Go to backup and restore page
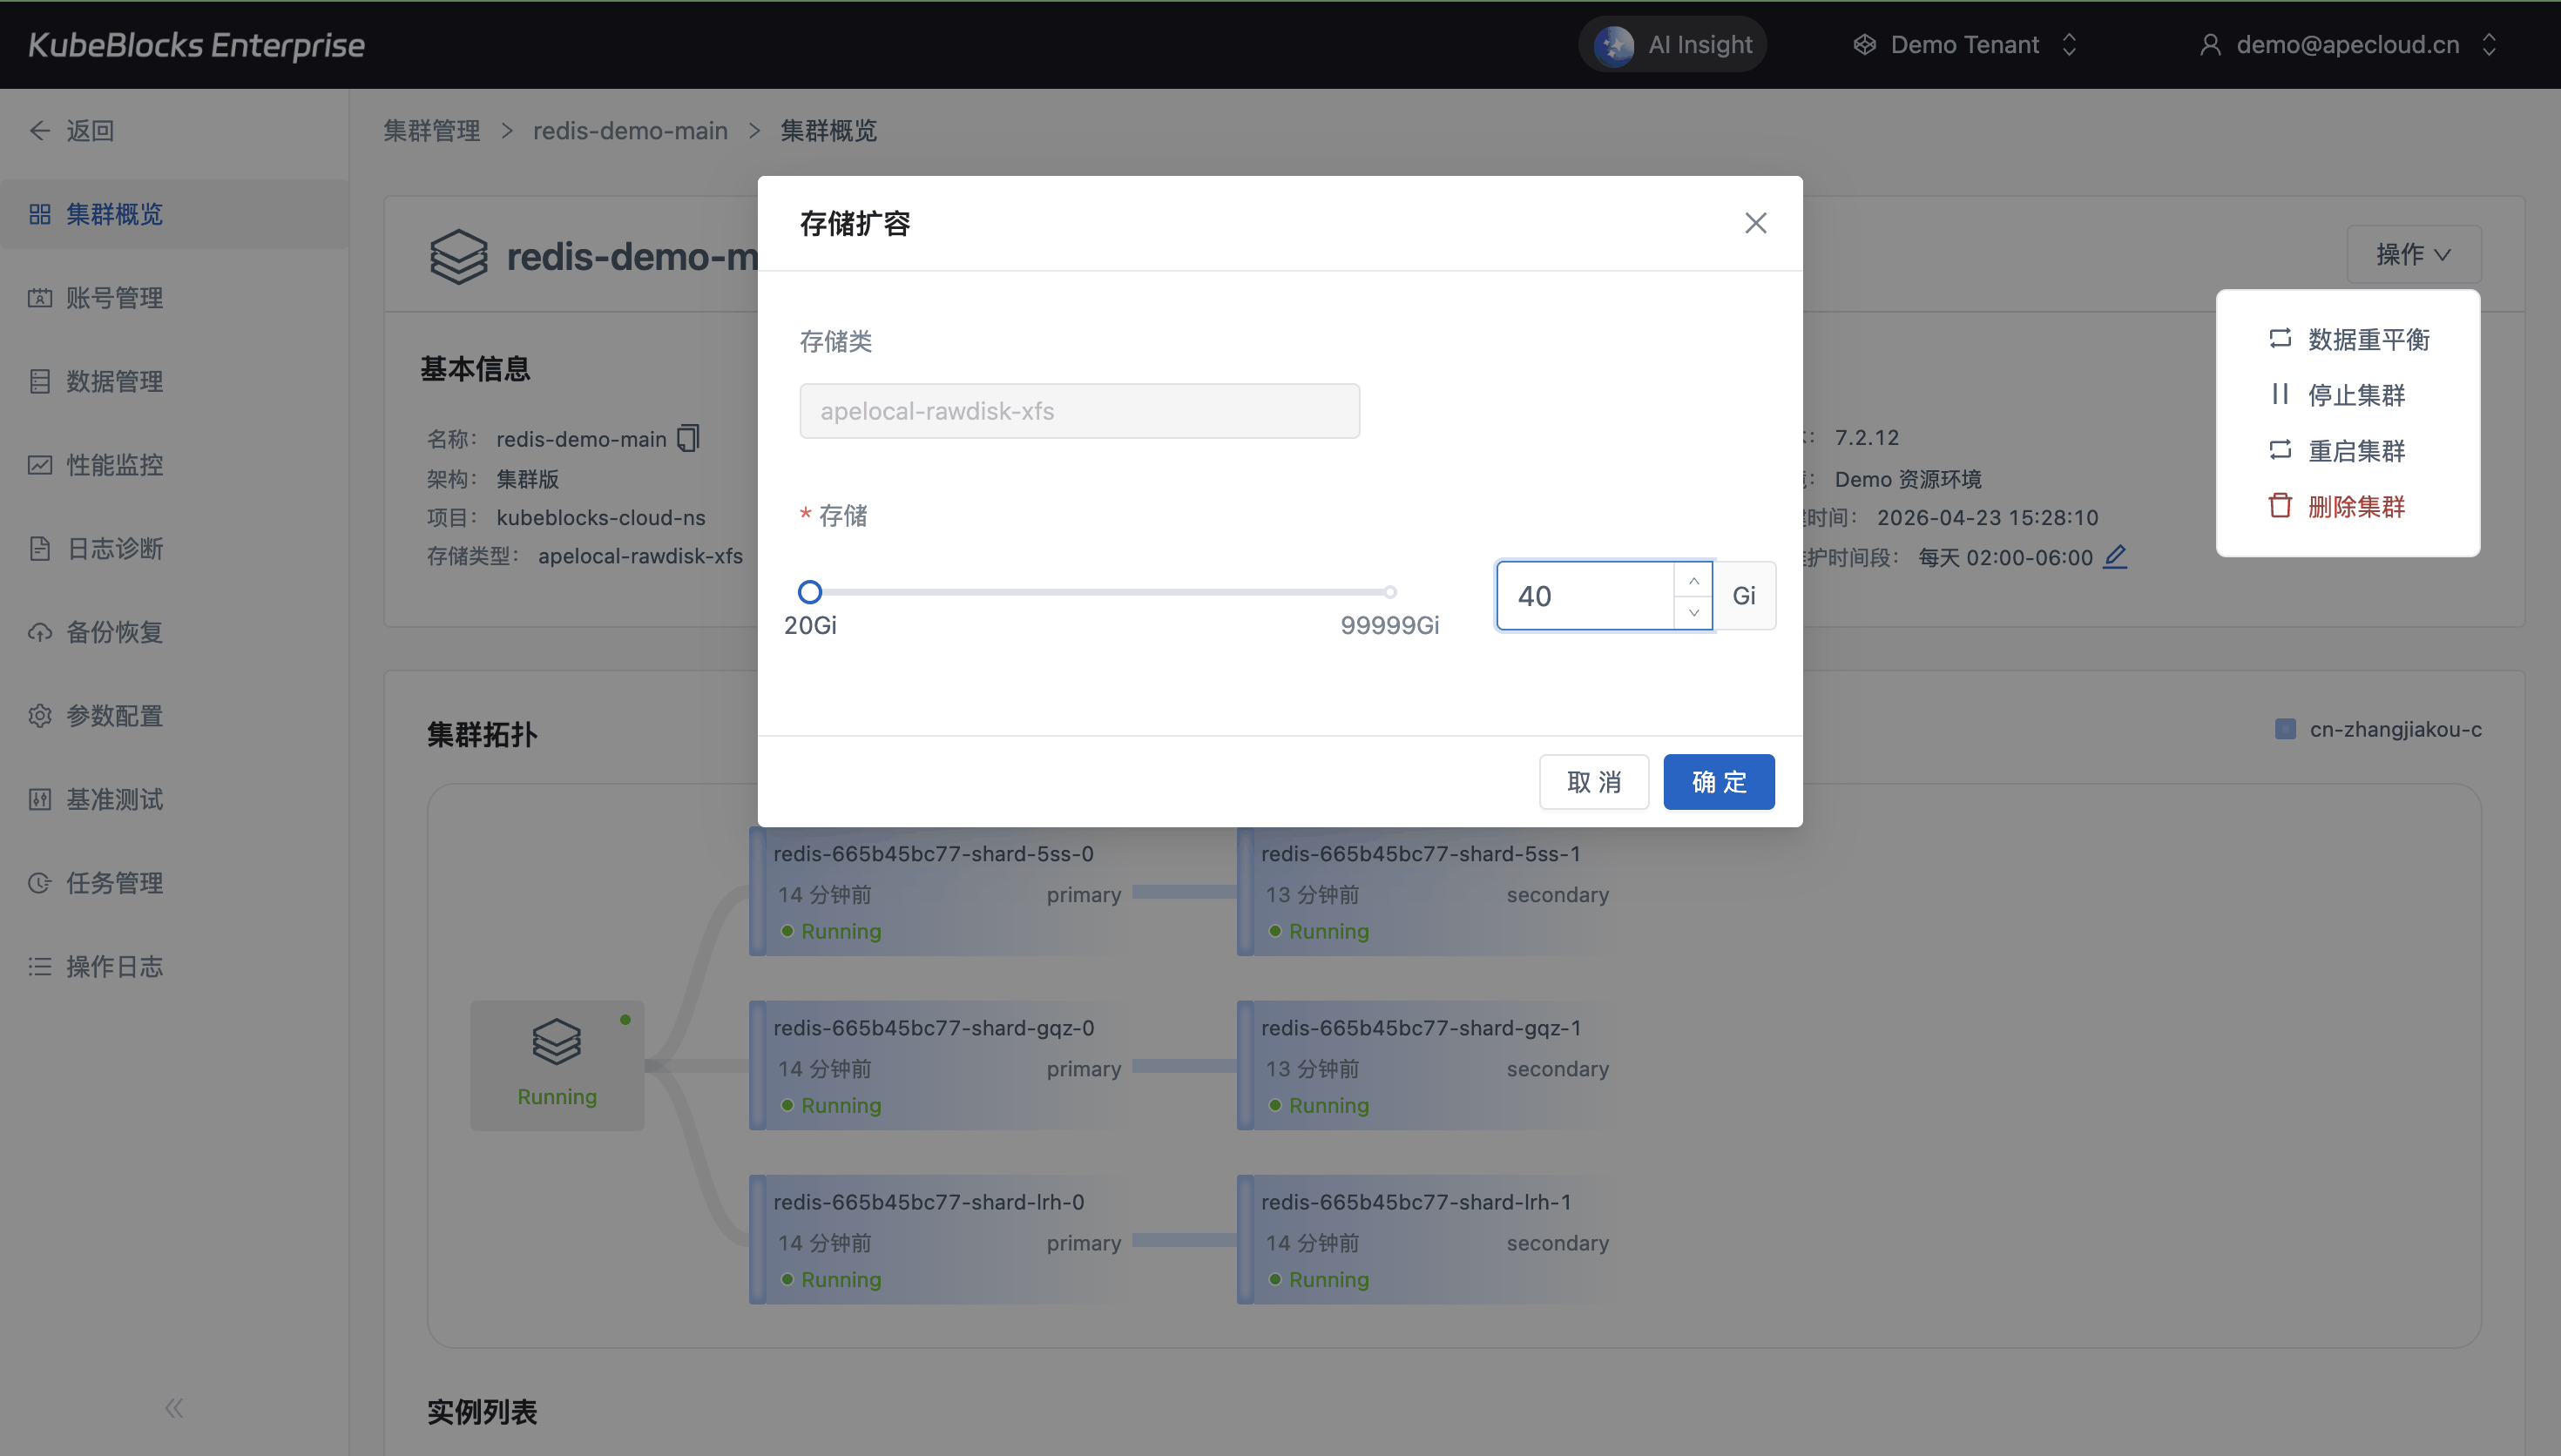 coord(114,632)
